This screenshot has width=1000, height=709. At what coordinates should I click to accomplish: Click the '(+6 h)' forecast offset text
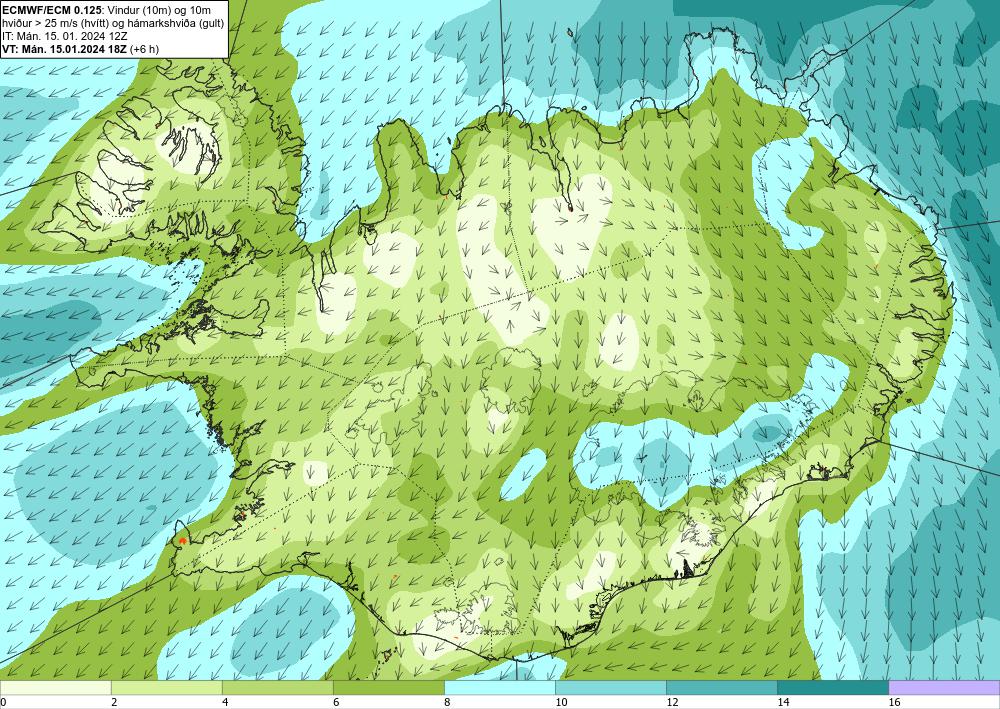click(x=145, y=49)
